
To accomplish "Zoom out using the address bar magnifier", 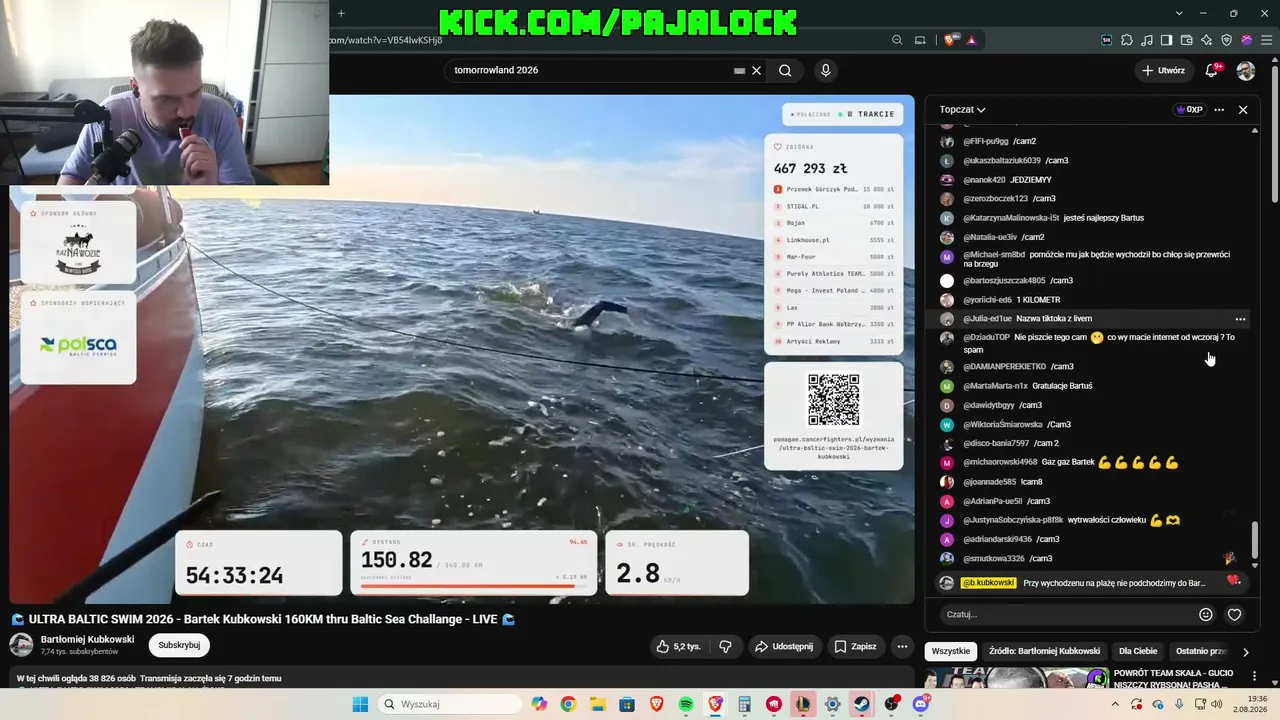I will [x=897, y=40].
